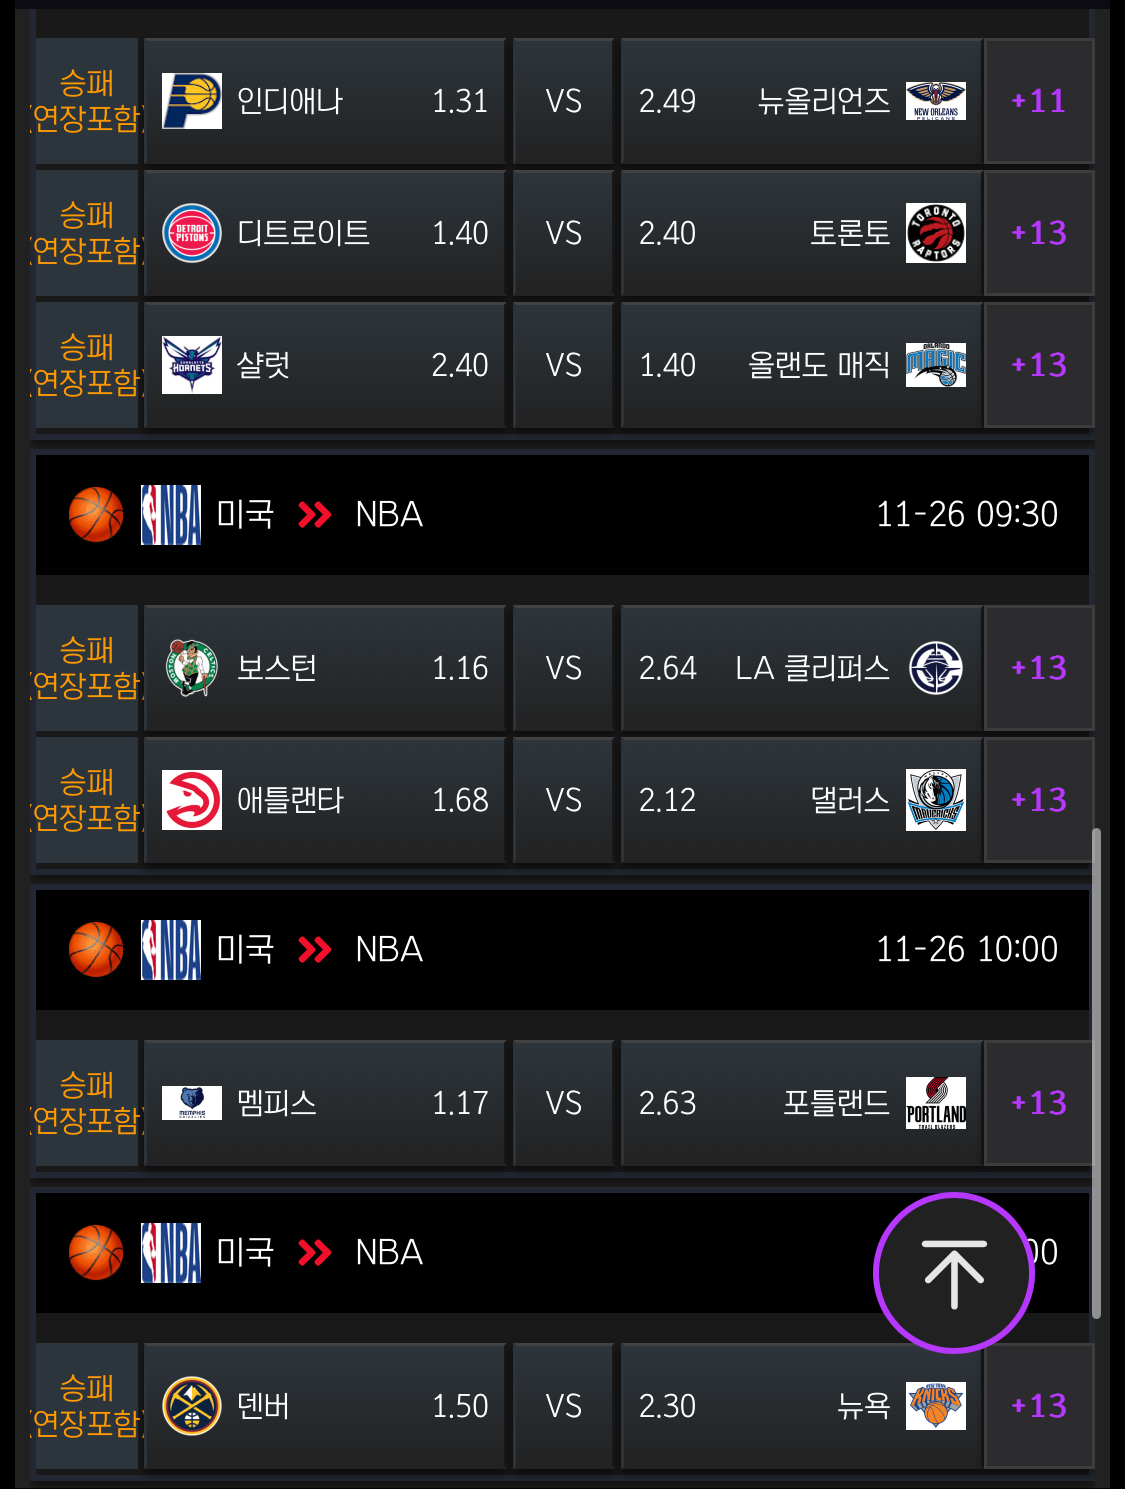Click the Detroit Pistons team logo
The height and width of the screenshot is (1489, 1125).
[192, 233]
